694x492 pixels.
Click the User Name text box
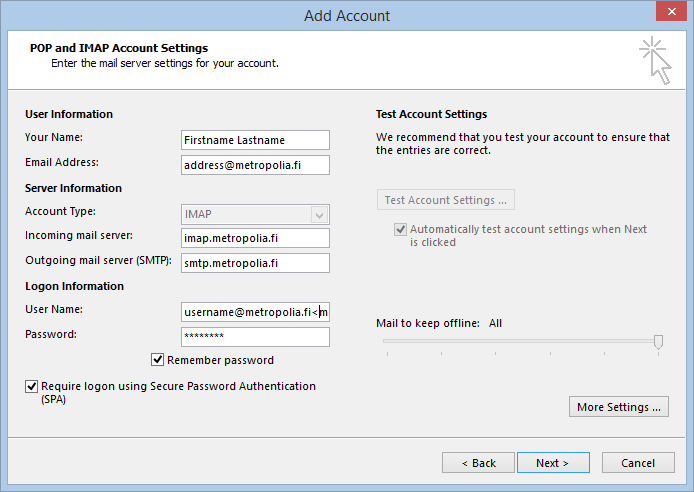pos(255,312)
